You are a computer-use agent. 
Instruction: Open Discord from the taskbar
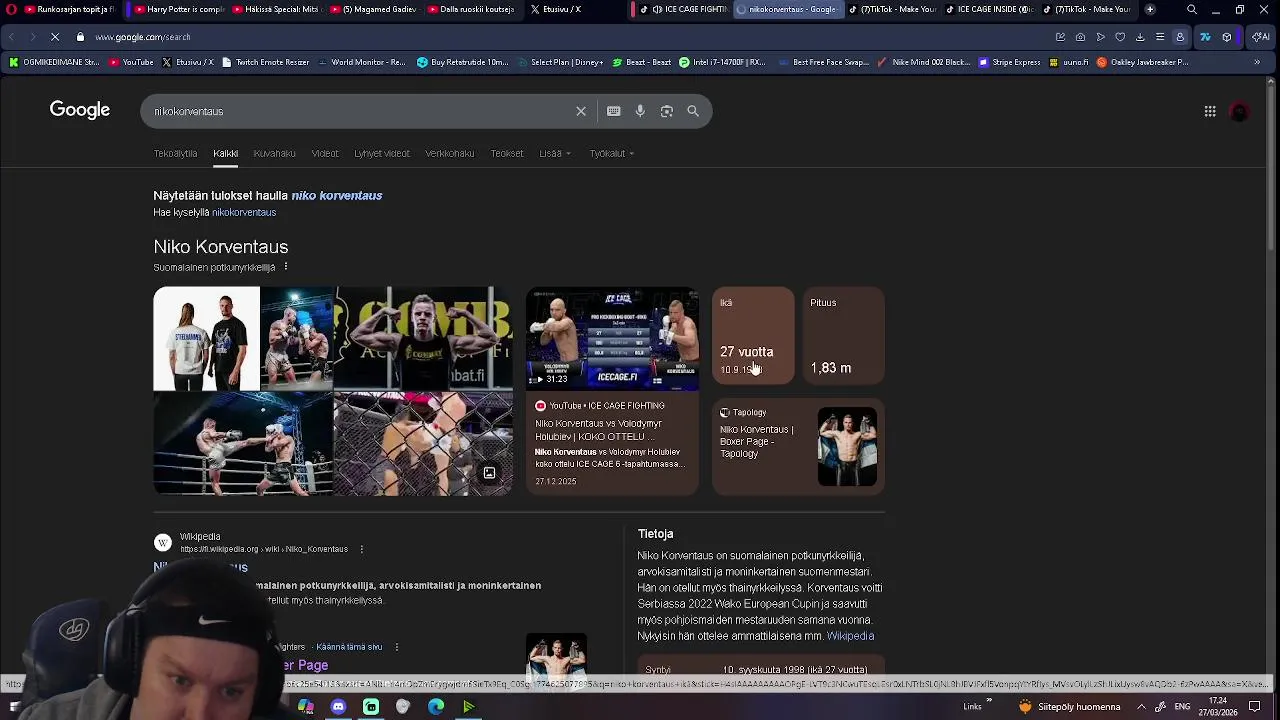point(338,707)
